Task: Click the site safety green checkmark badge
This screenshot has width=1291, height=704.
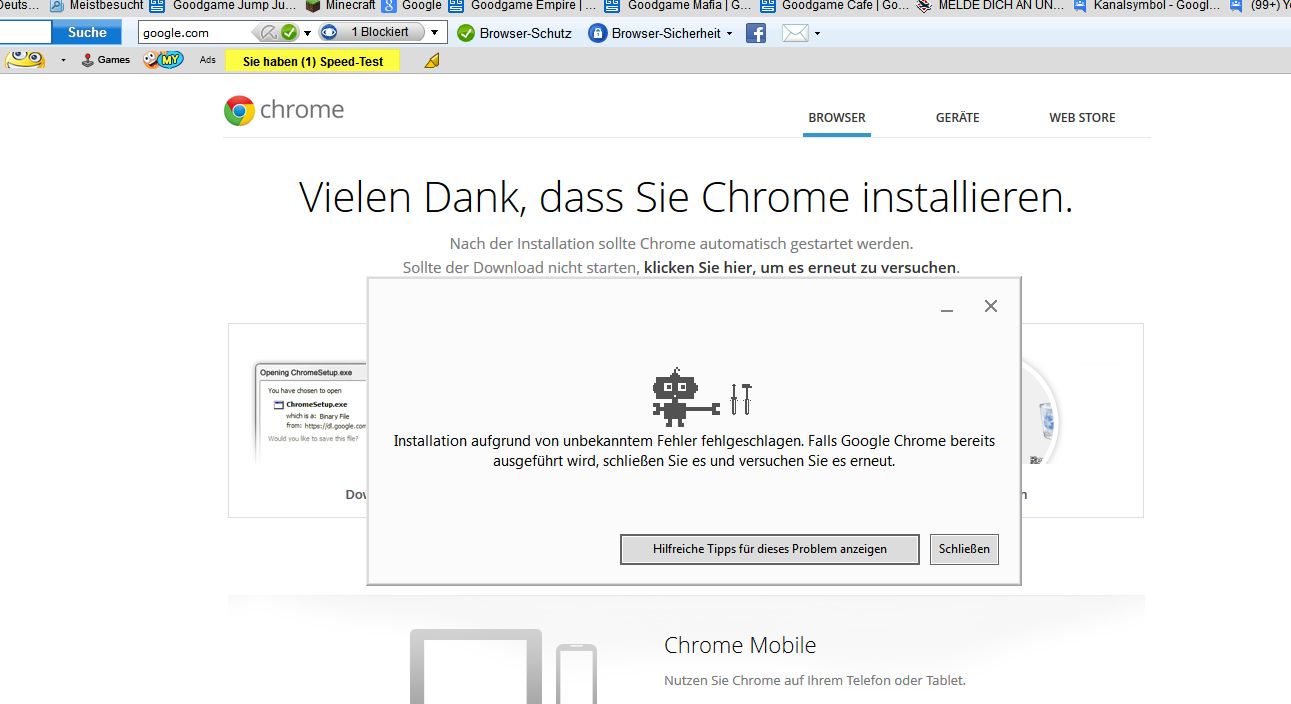Action: 289,33
